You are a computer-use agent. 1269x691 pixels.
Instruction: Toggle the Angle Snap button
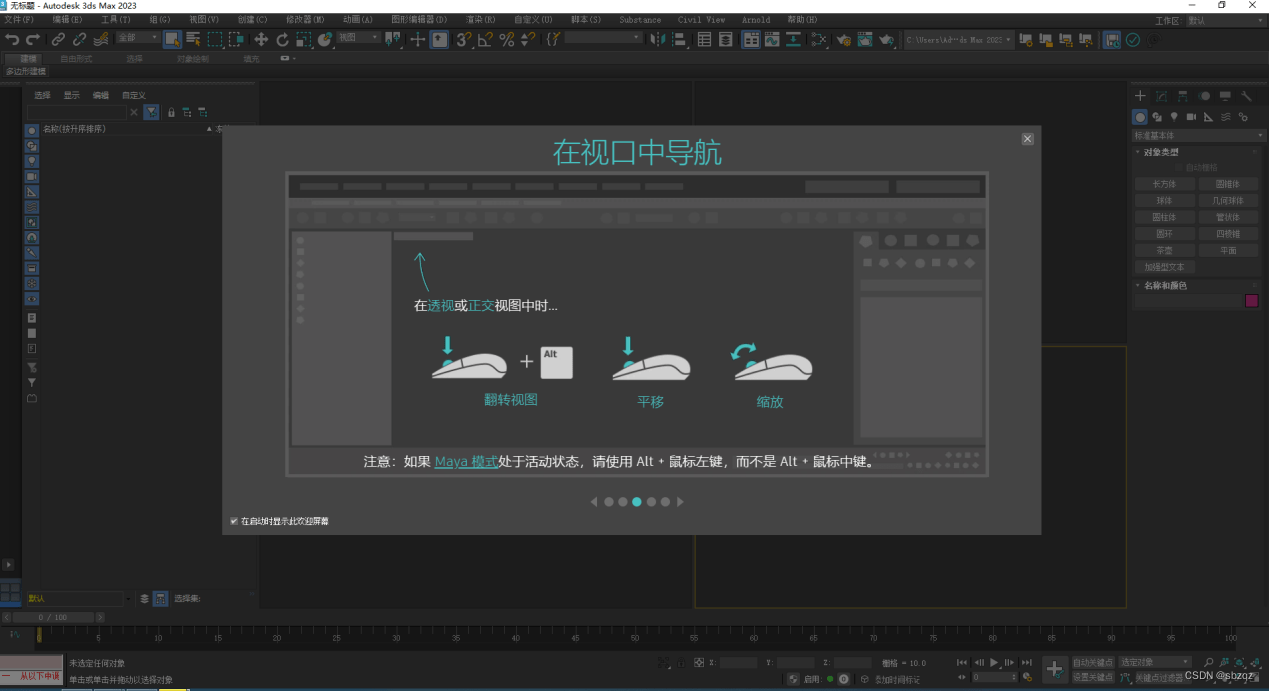485,39
